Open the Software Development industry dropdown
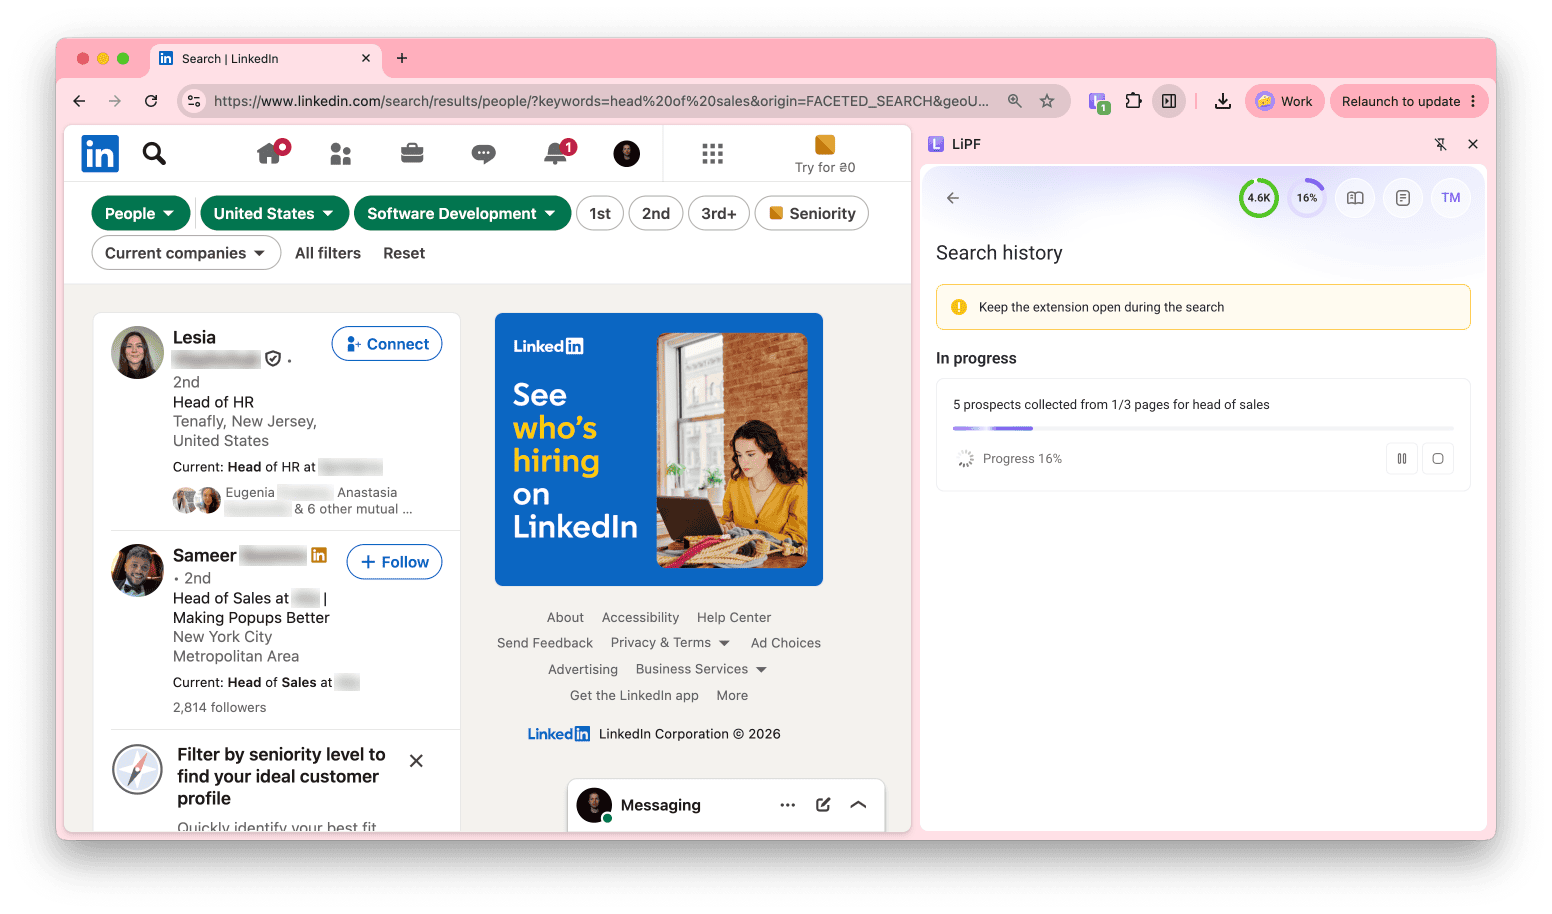 tap(462, 213)
